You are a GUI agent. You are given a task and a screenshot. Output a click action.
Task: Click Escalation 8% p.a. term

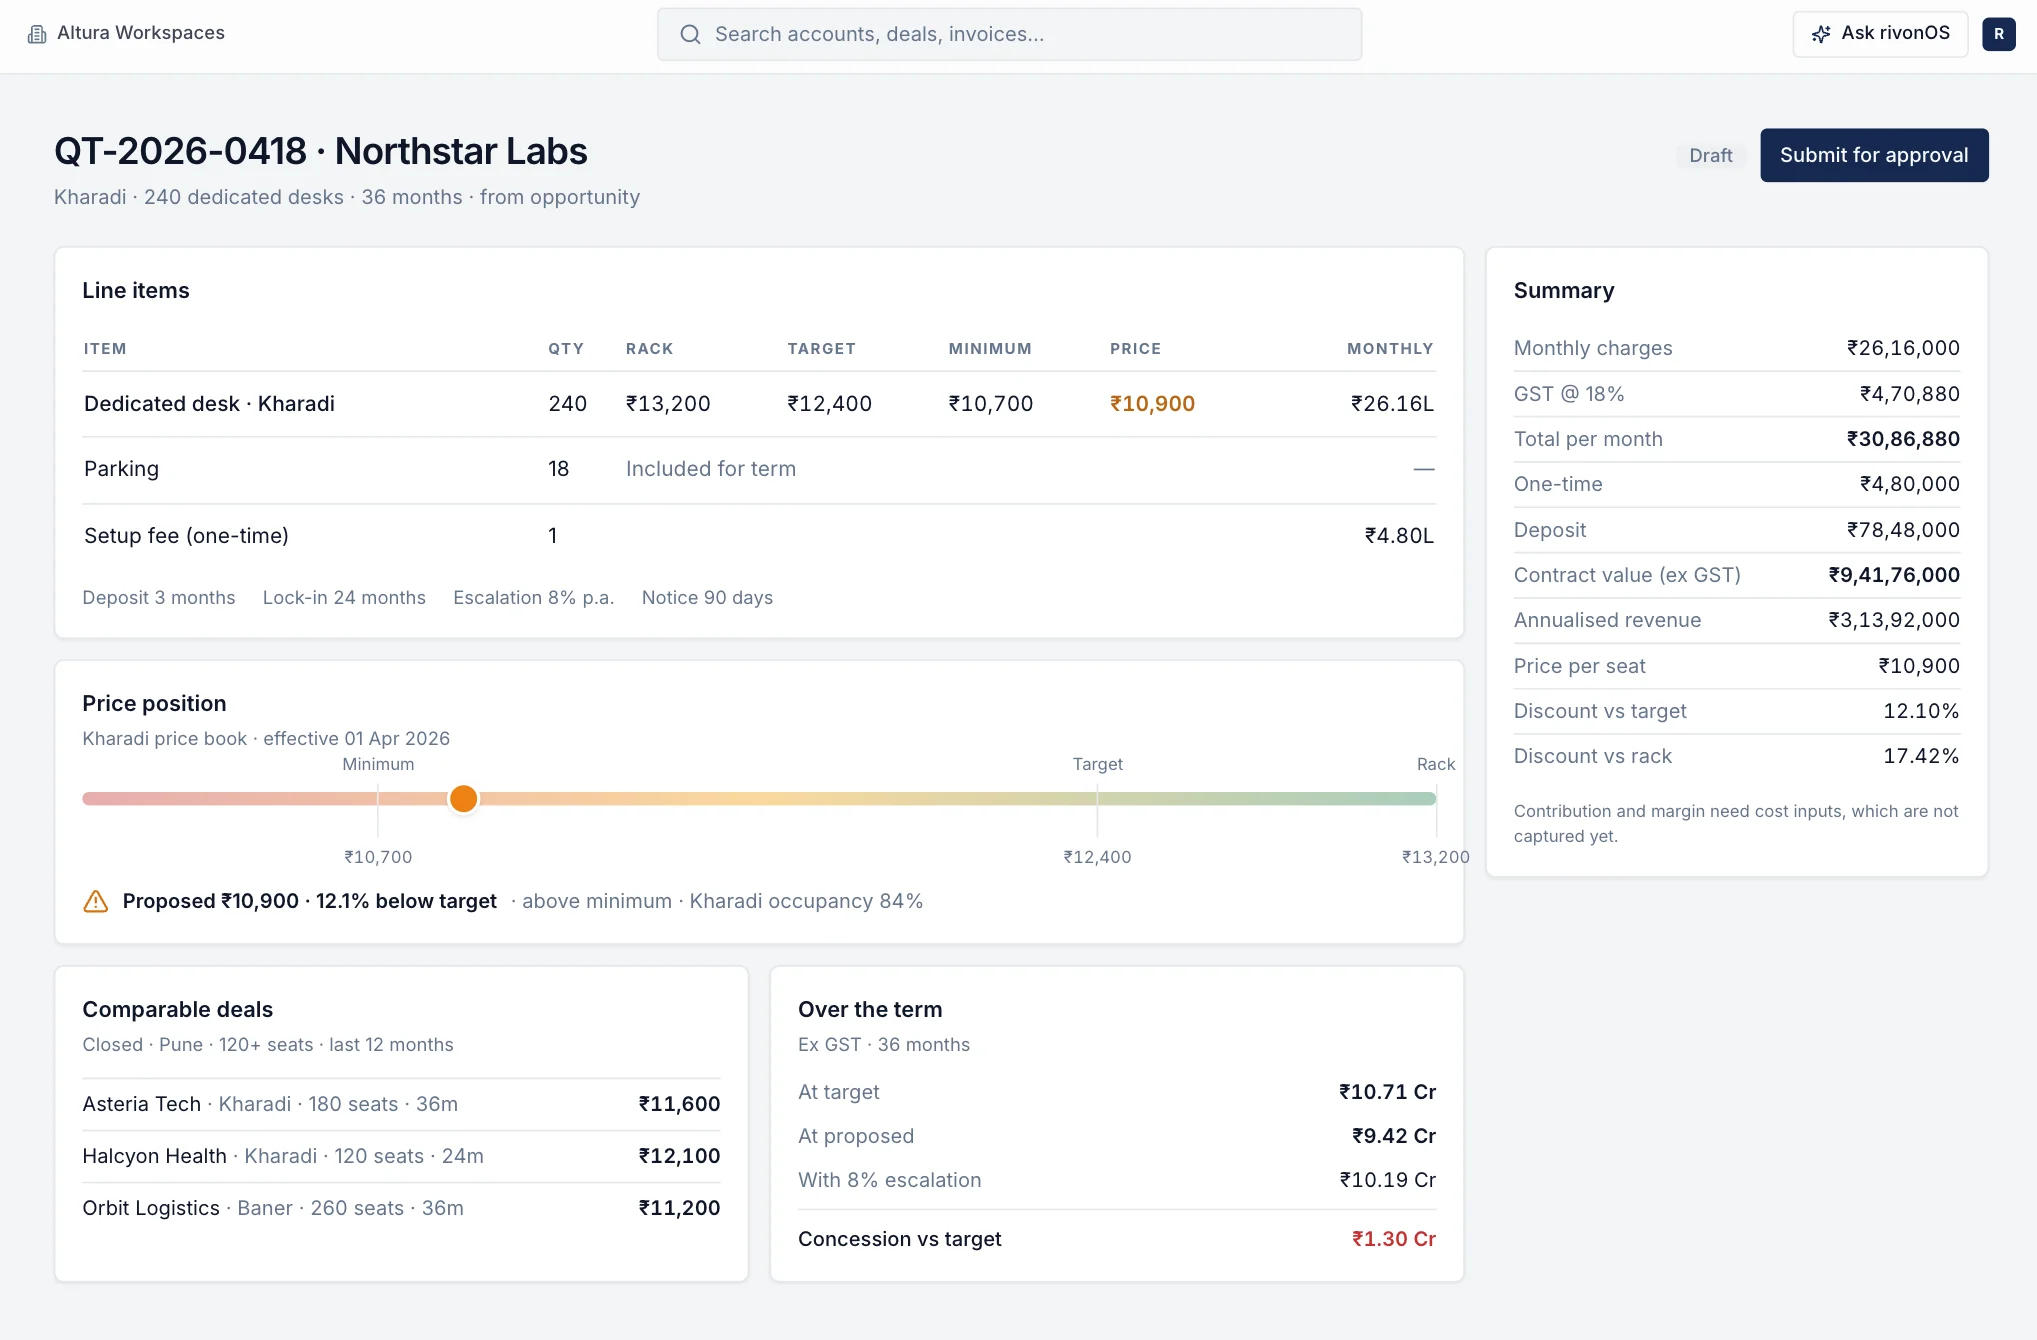coord(533,598)
